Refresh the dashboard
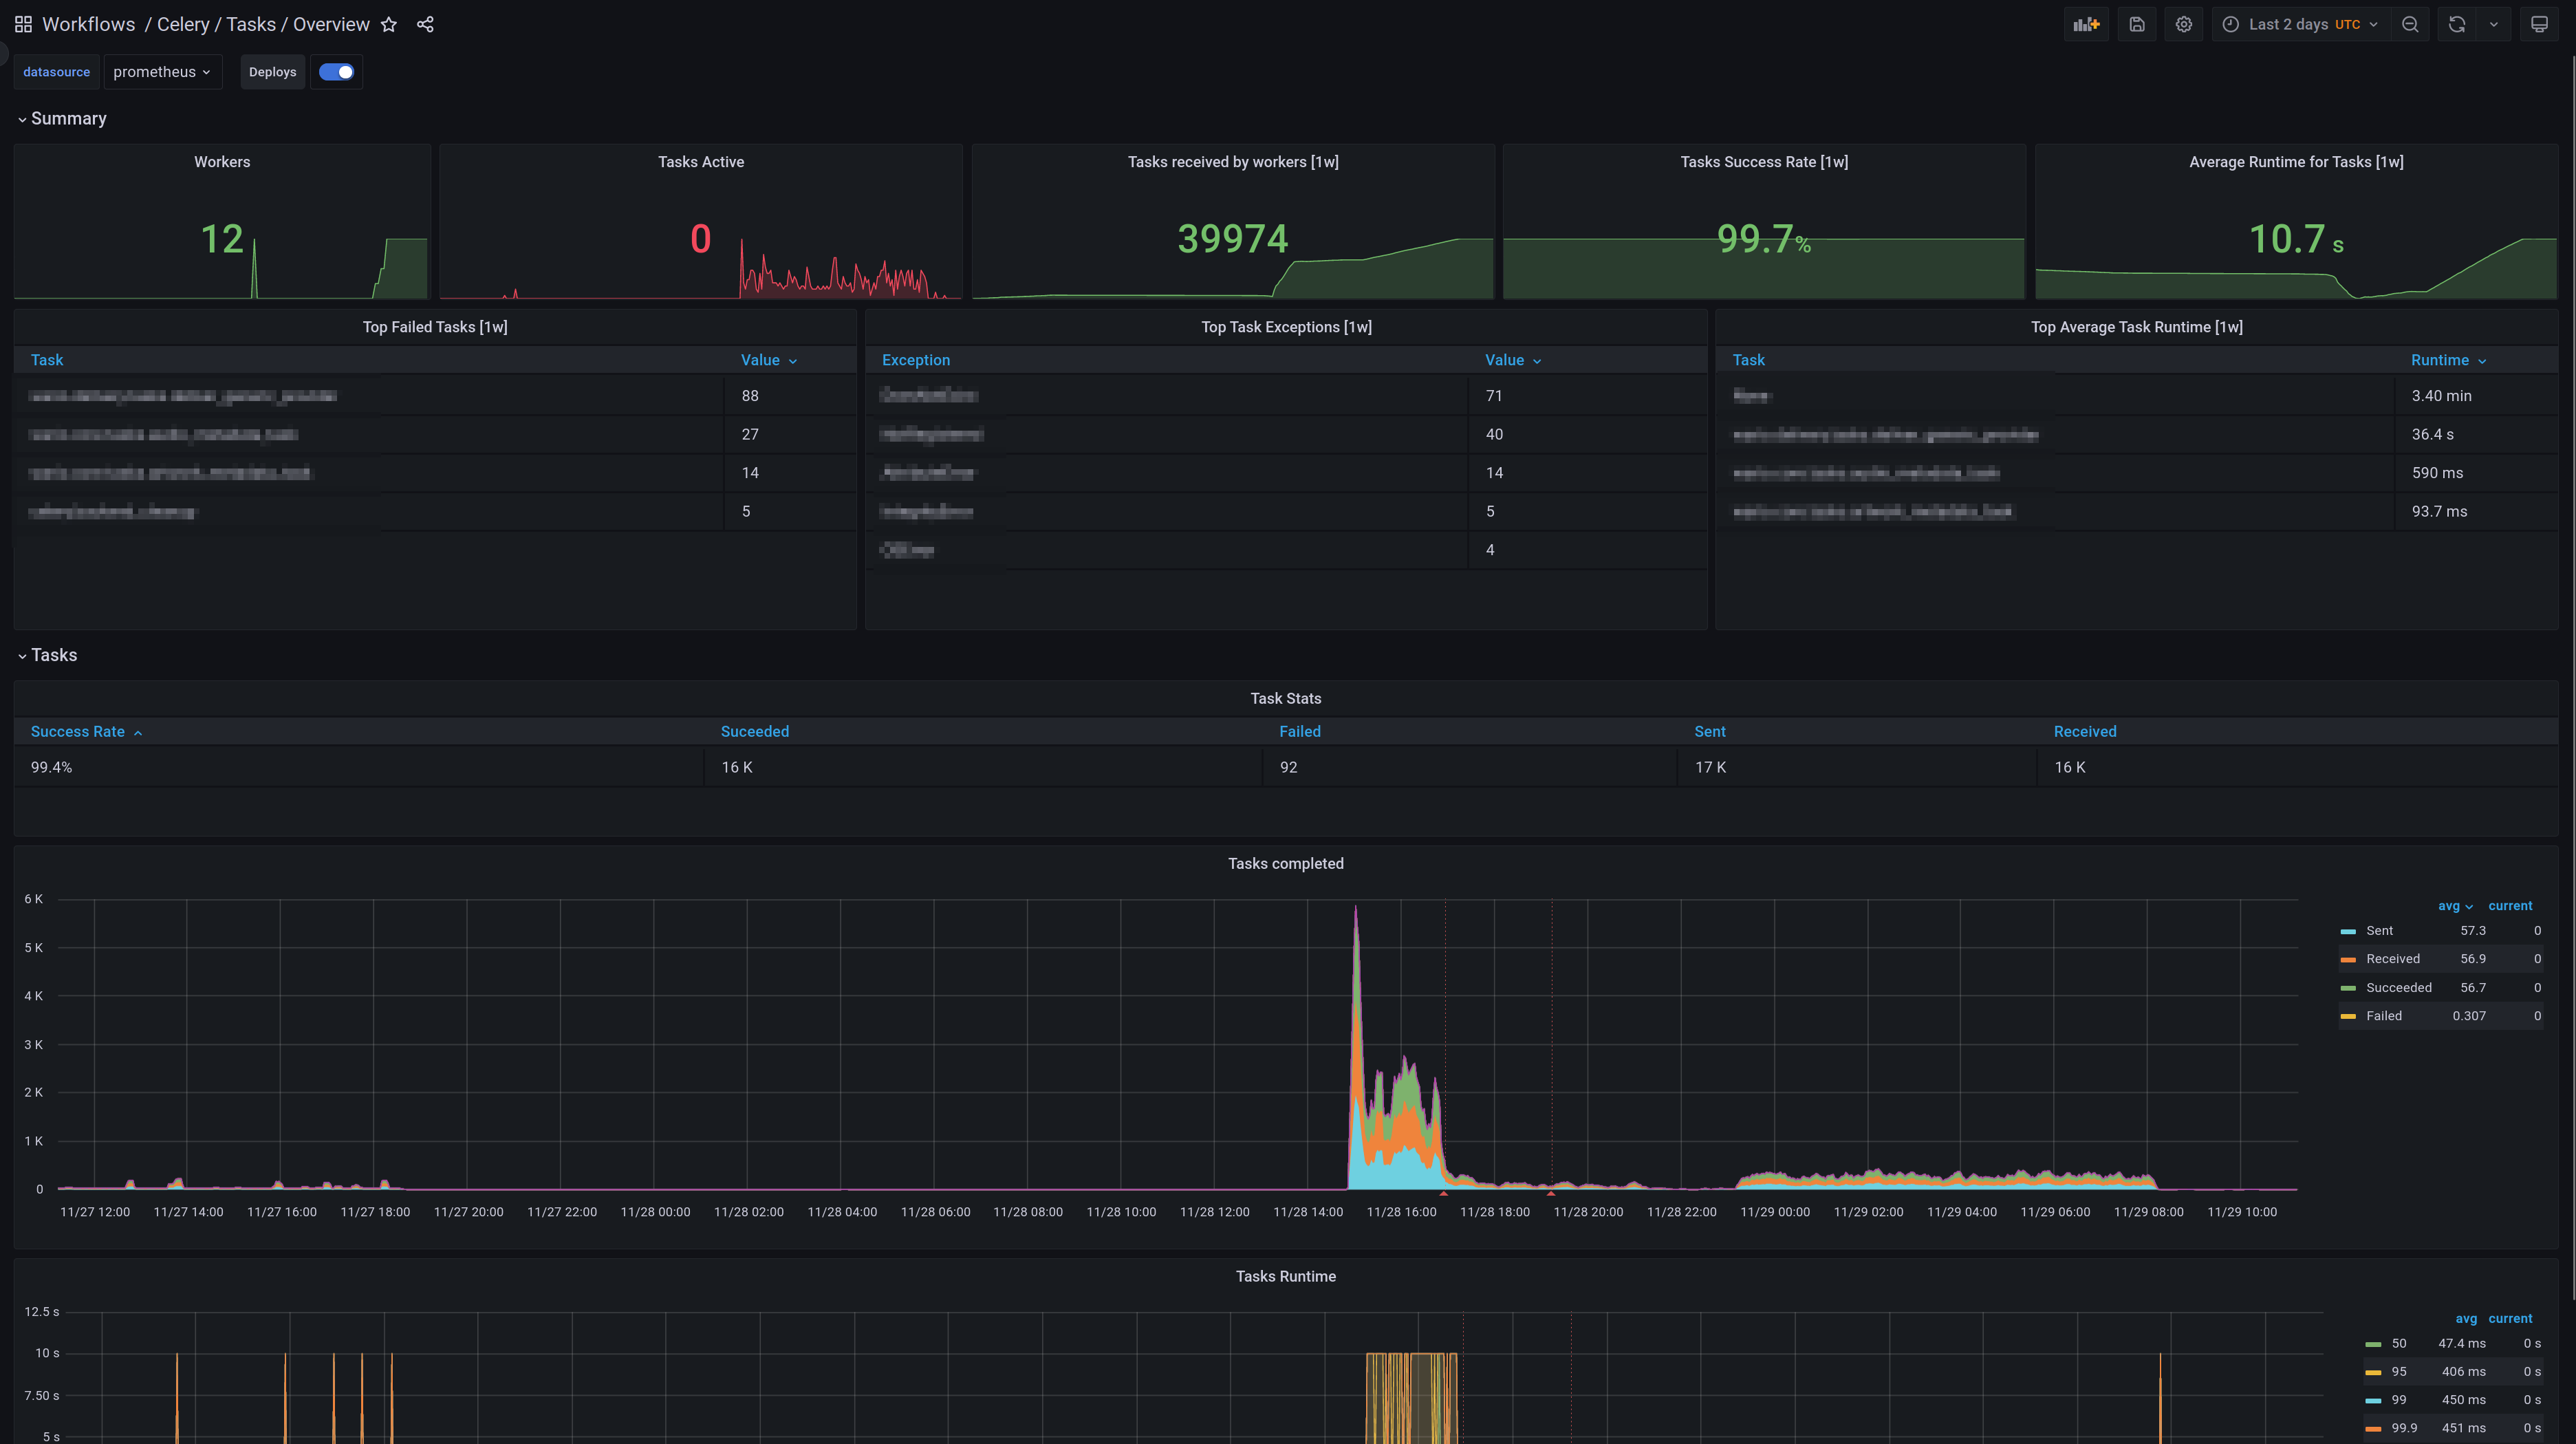Image resolution: width=2576 pixels, height=1444 pixels. pyautogui.click(x=2457, y=24)
